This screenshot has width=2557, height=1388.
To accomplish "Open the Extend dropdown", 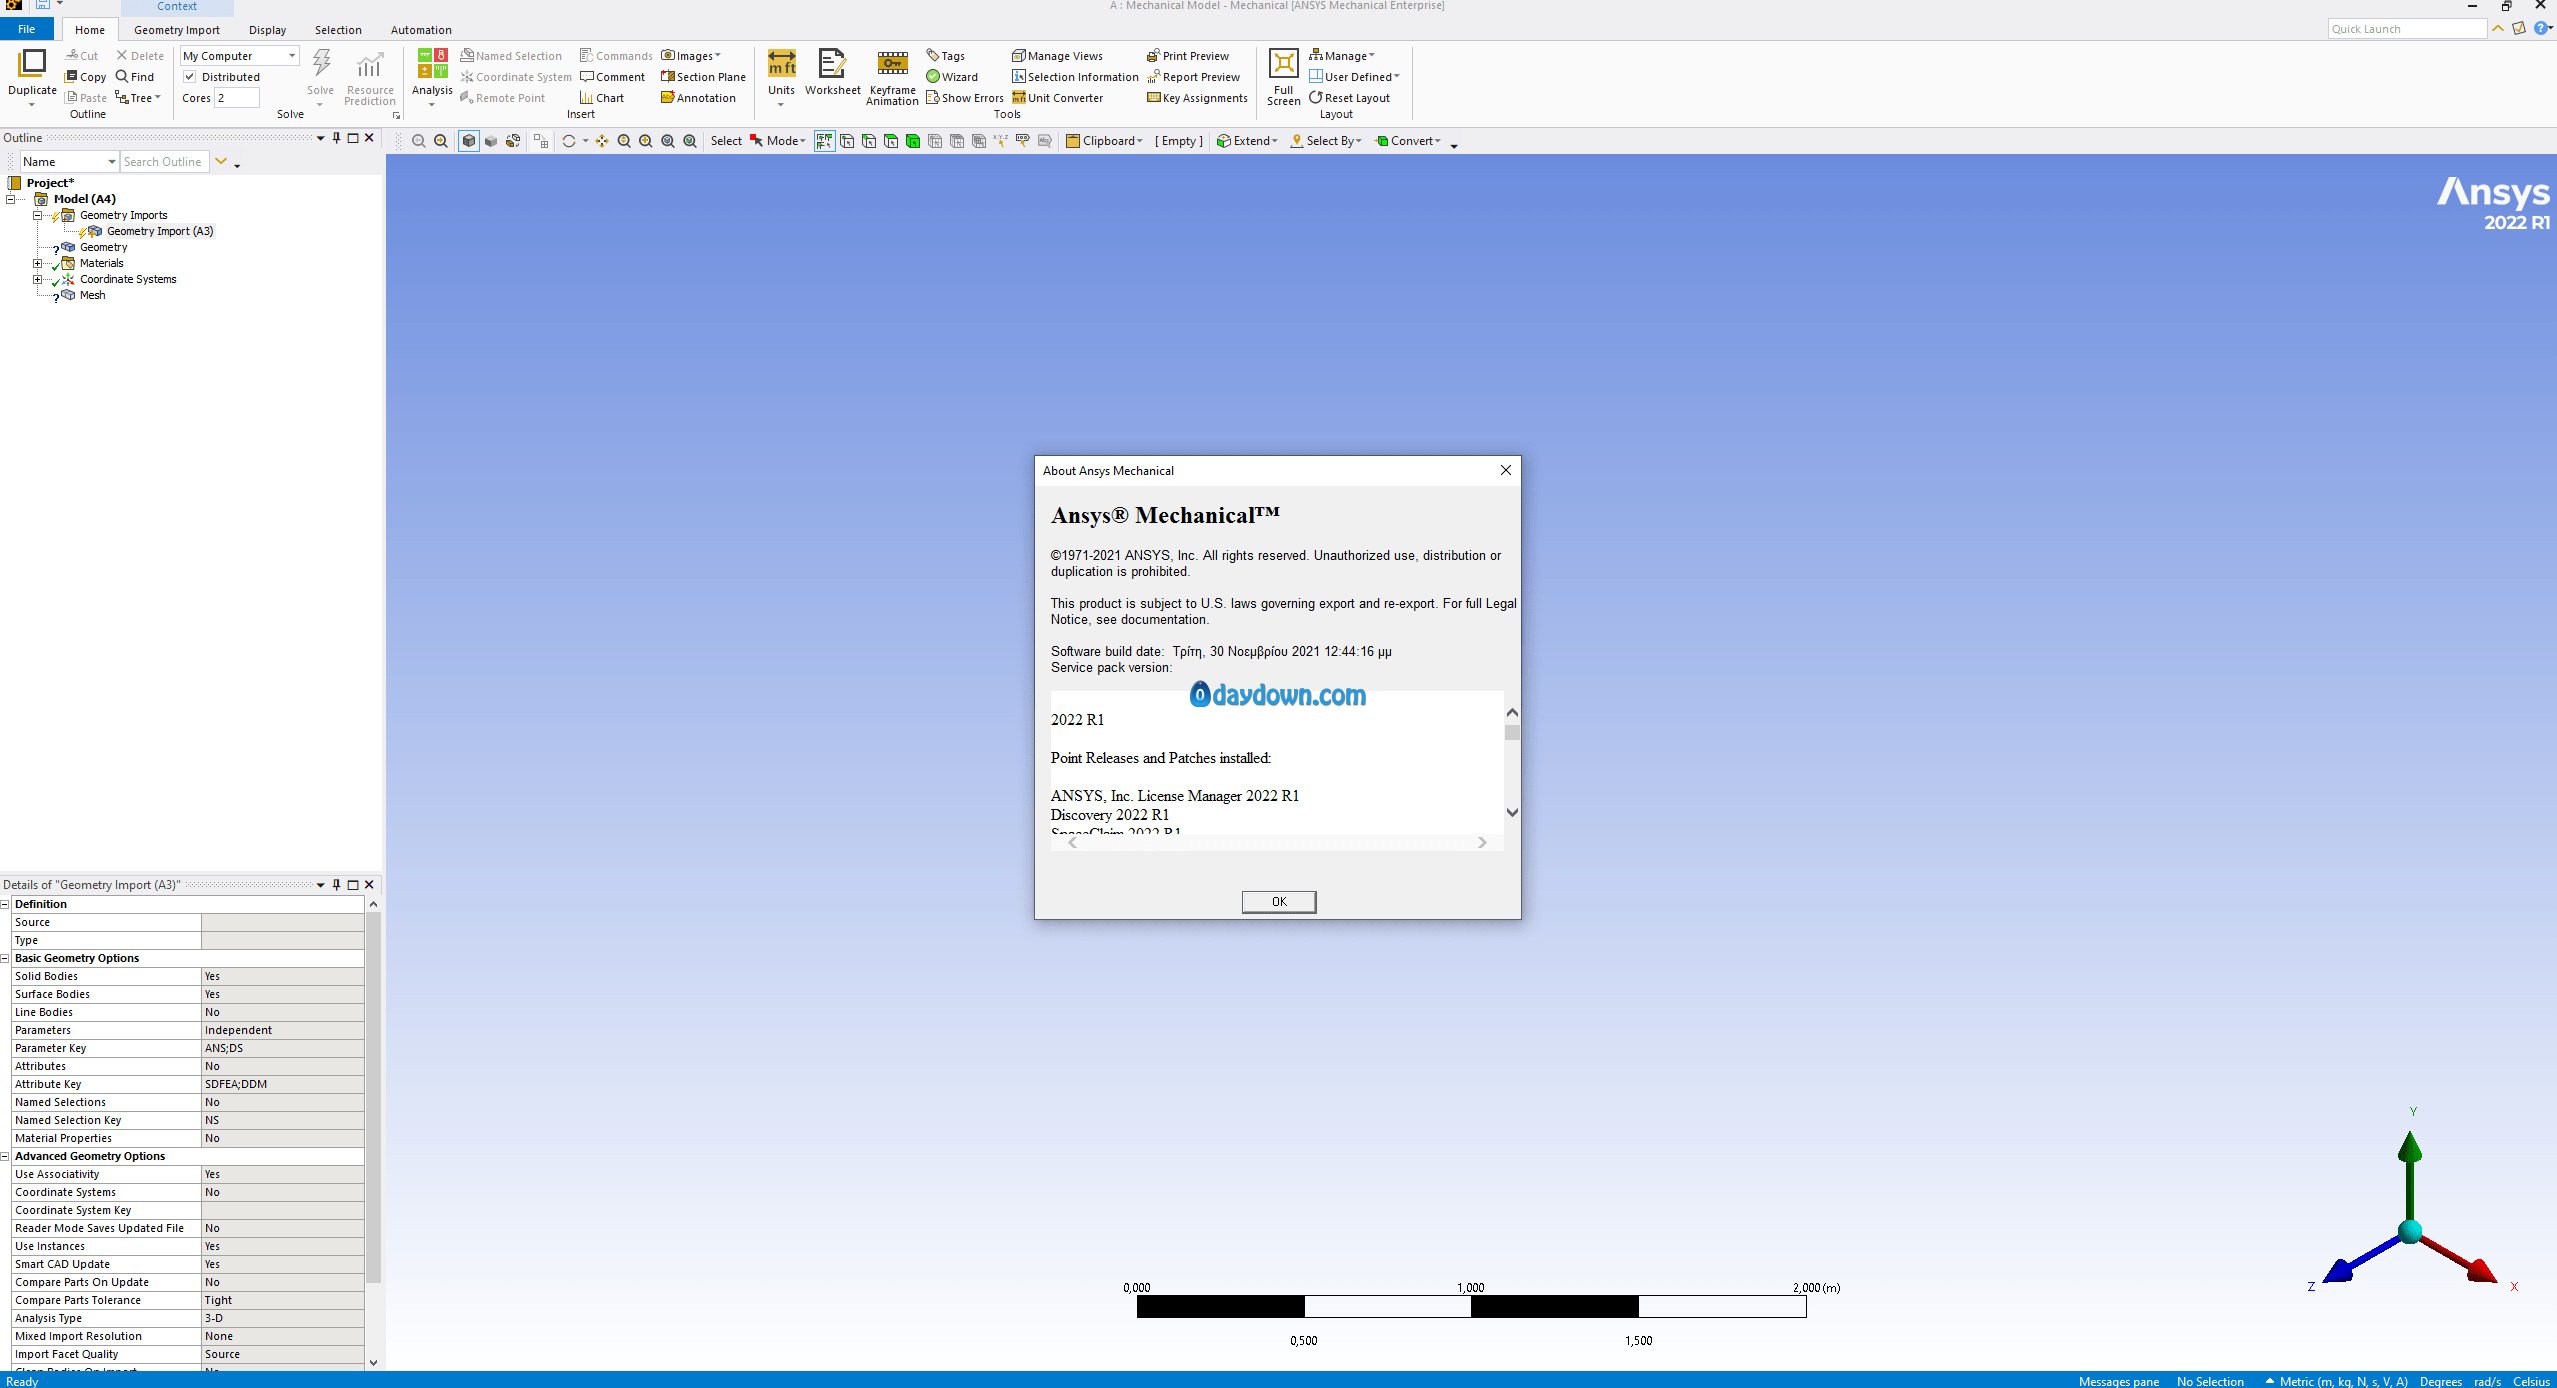I will coord(1247,141).
